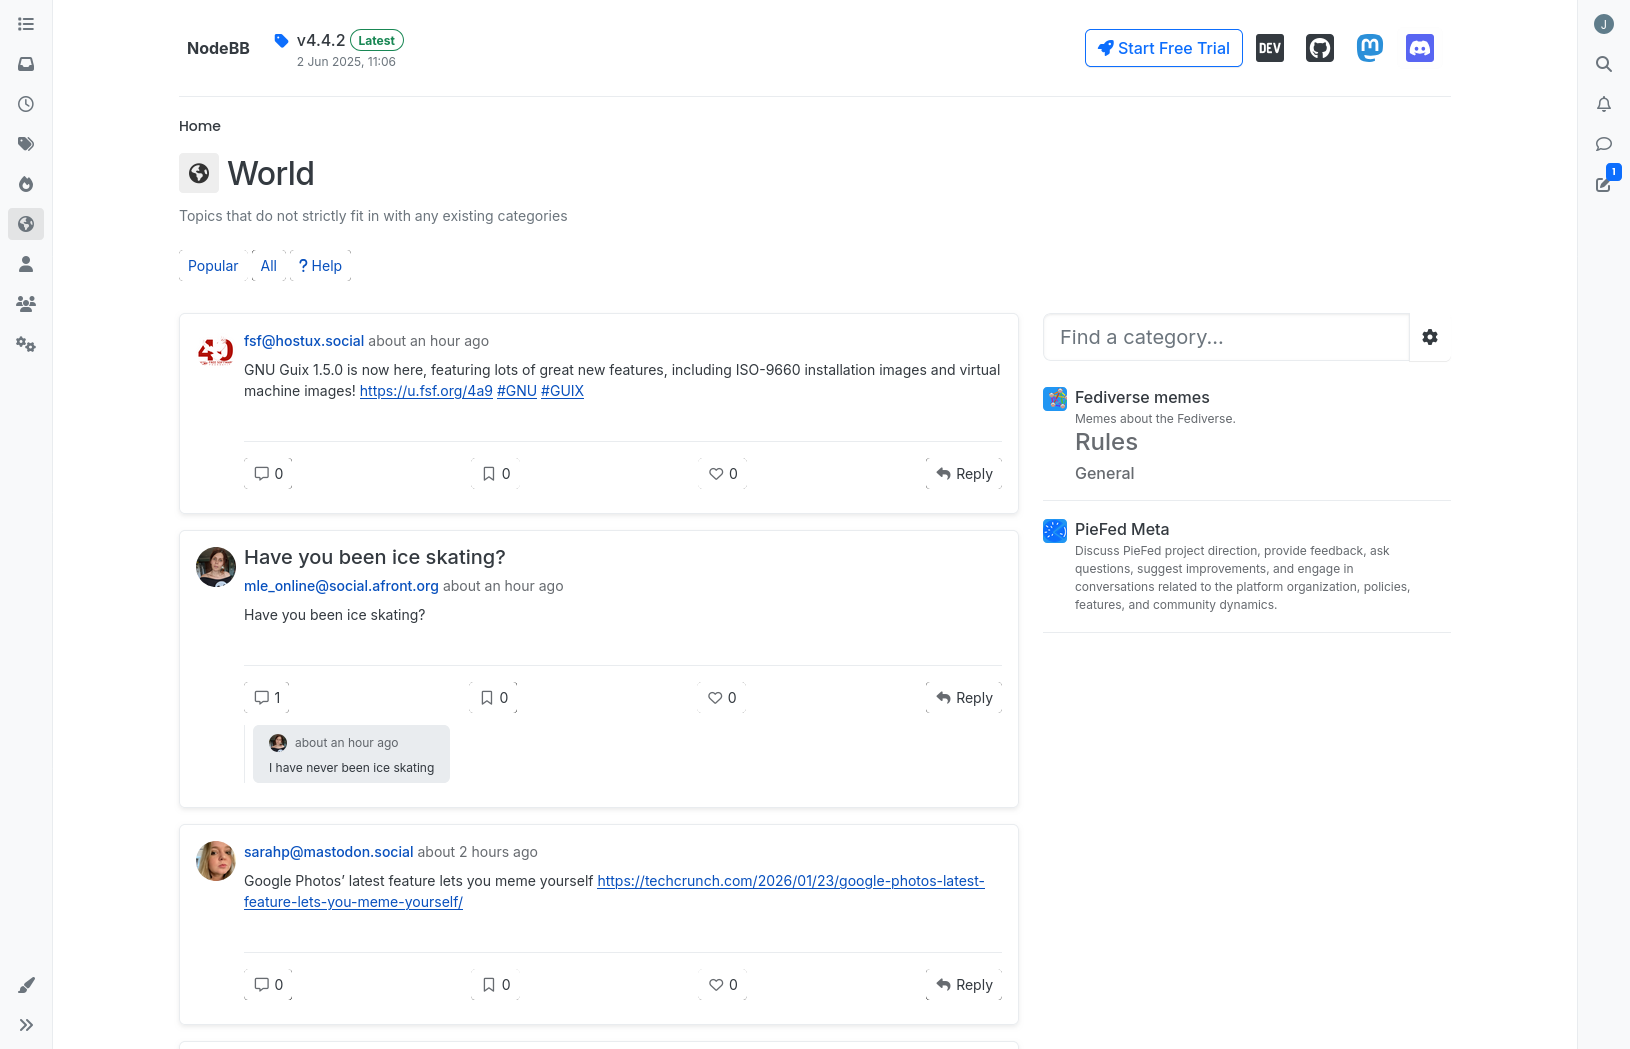This screenshot has width=1630, height=1049.
Task: Click the Start Free Trial button
Action: point(1163,48)
